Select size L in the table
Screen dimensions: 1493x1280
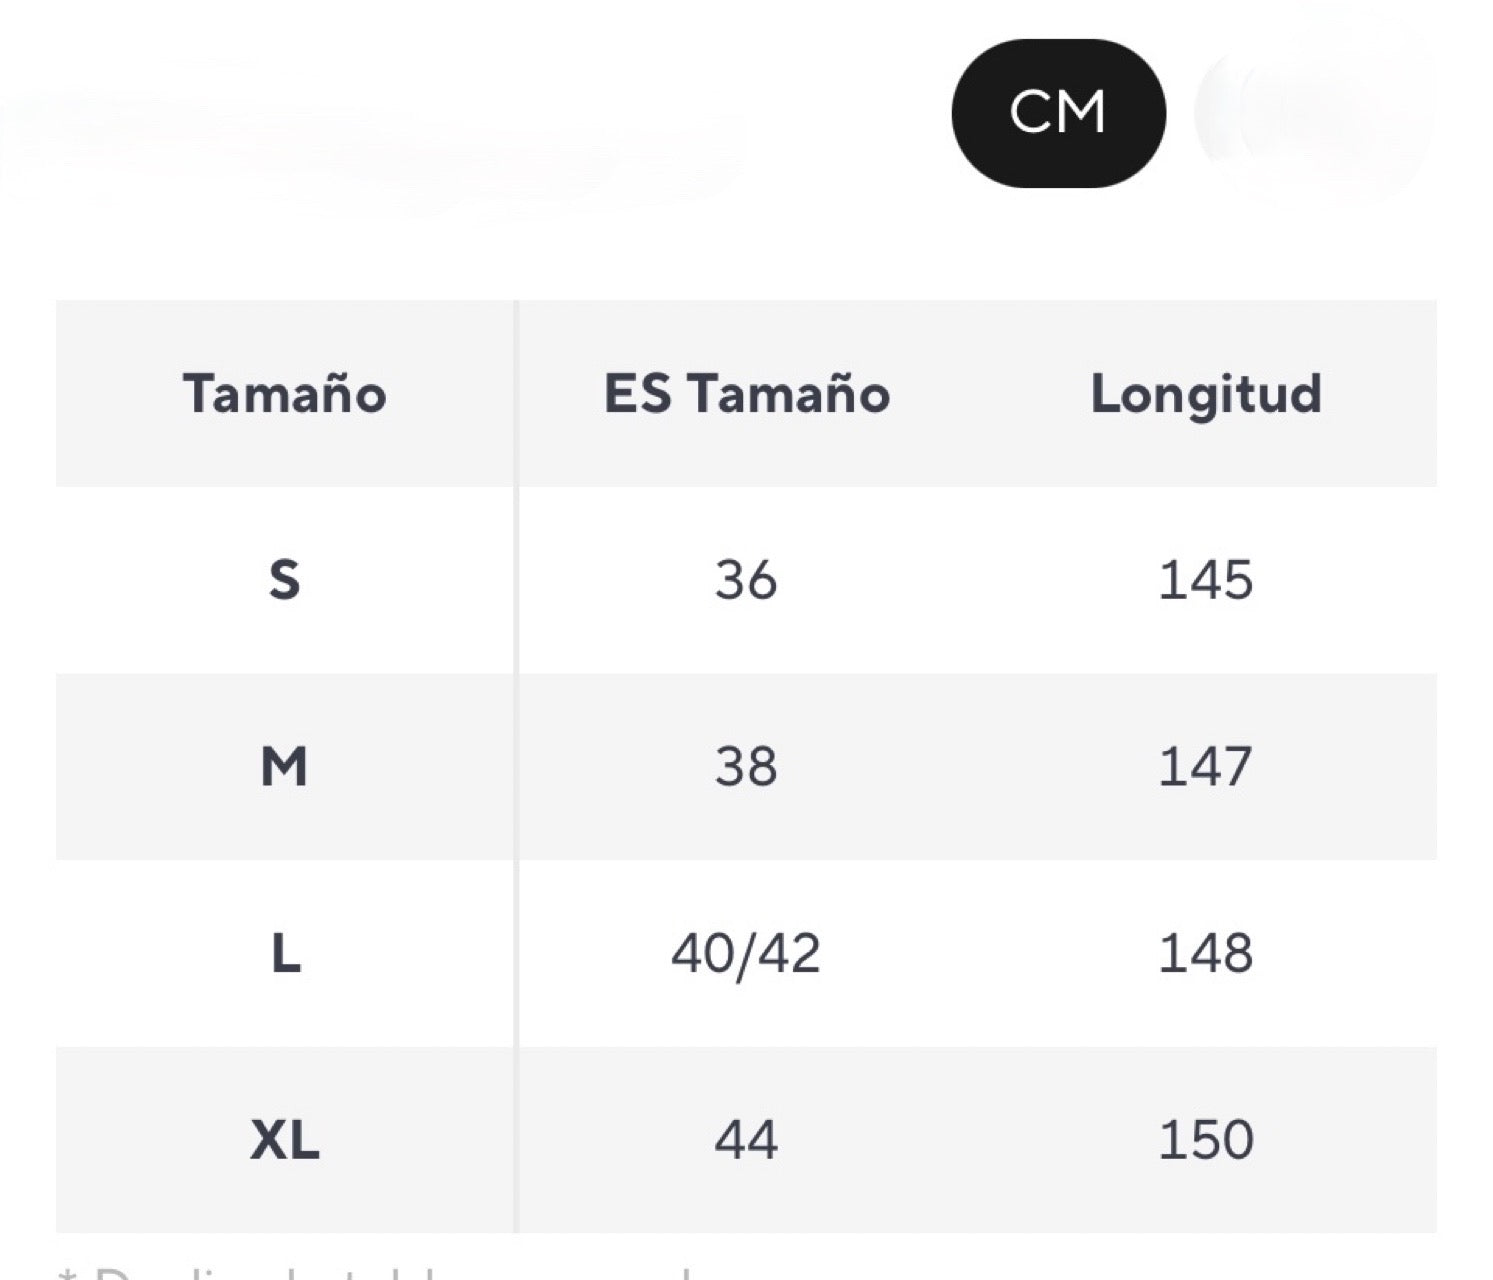click(x=285, y=953)
